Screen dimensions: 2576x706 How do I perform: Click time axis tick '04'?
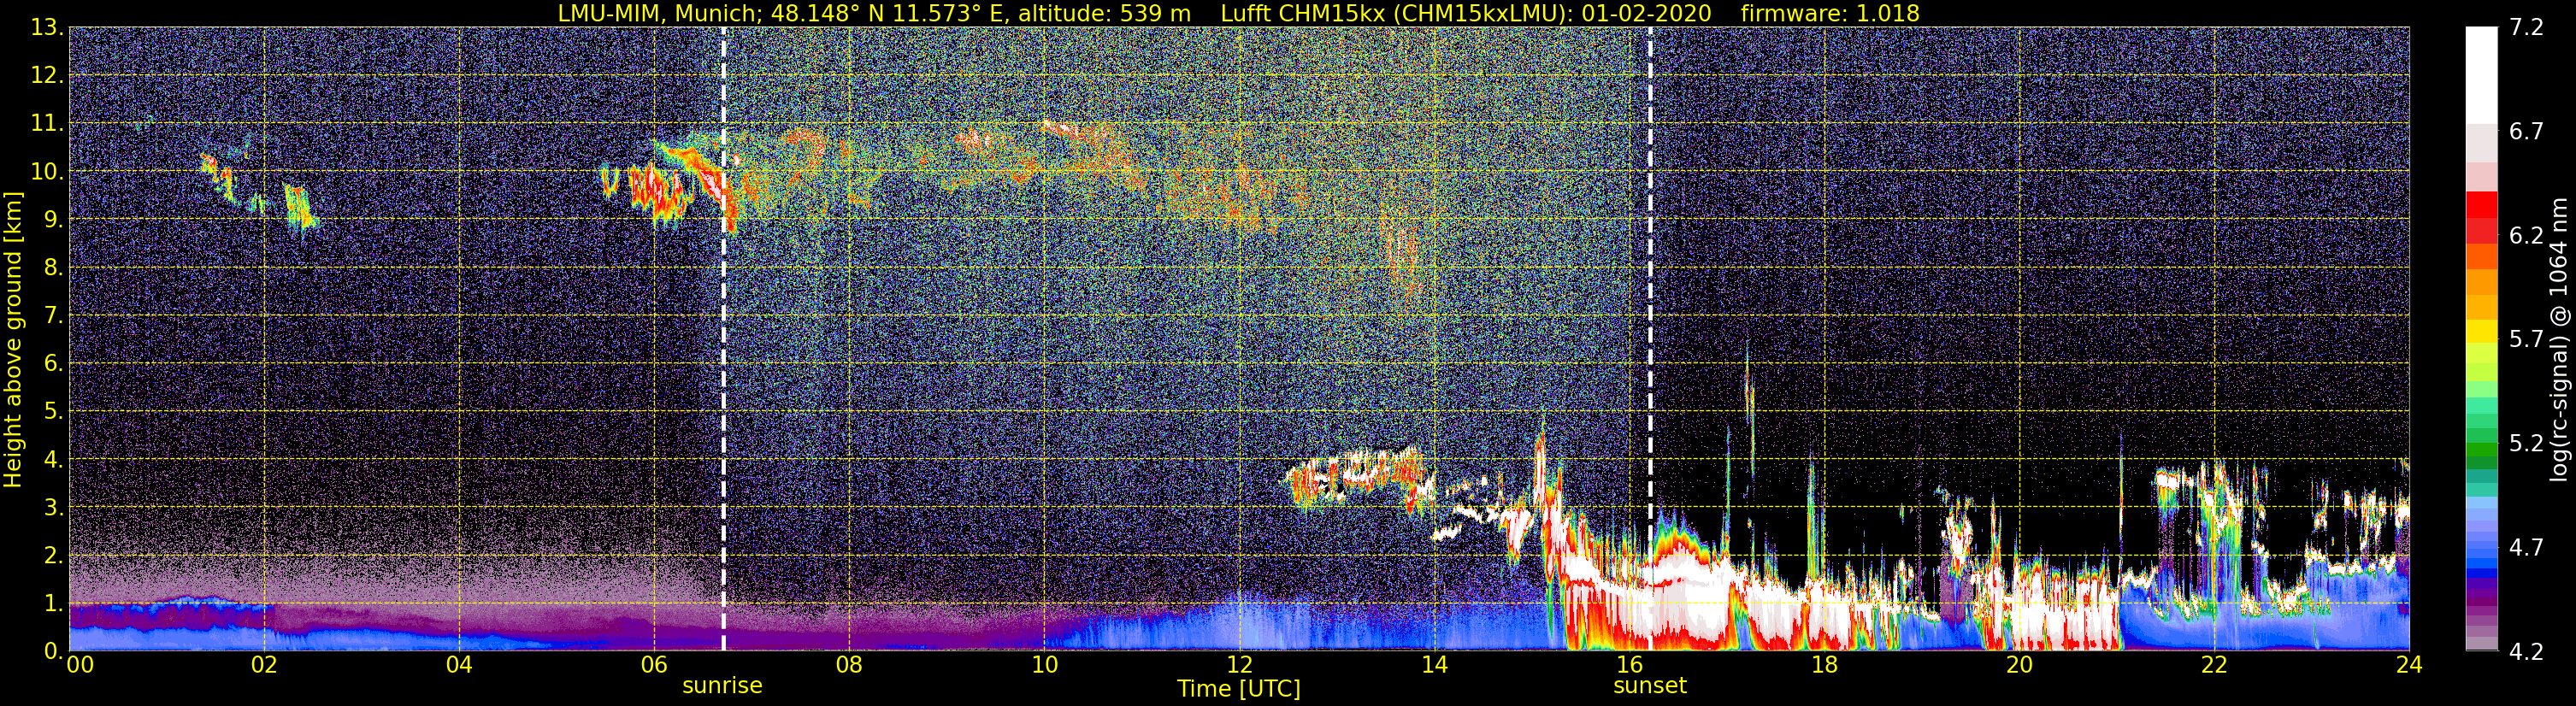[x=459, y=665]
